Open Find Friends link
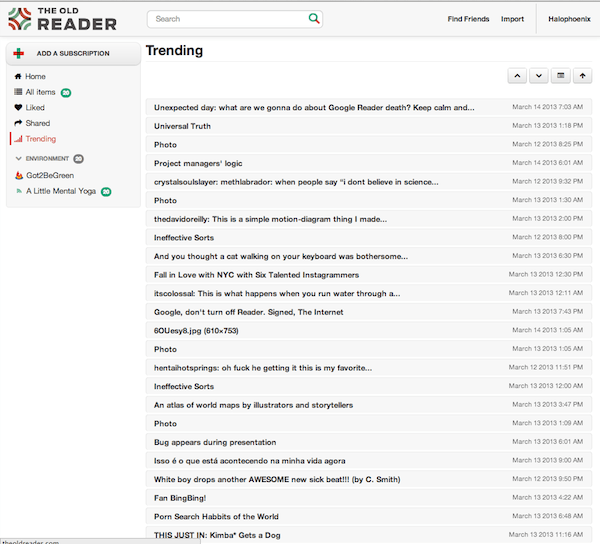Image resolution: width=600 pixels, height=544 pixels. 468,19
